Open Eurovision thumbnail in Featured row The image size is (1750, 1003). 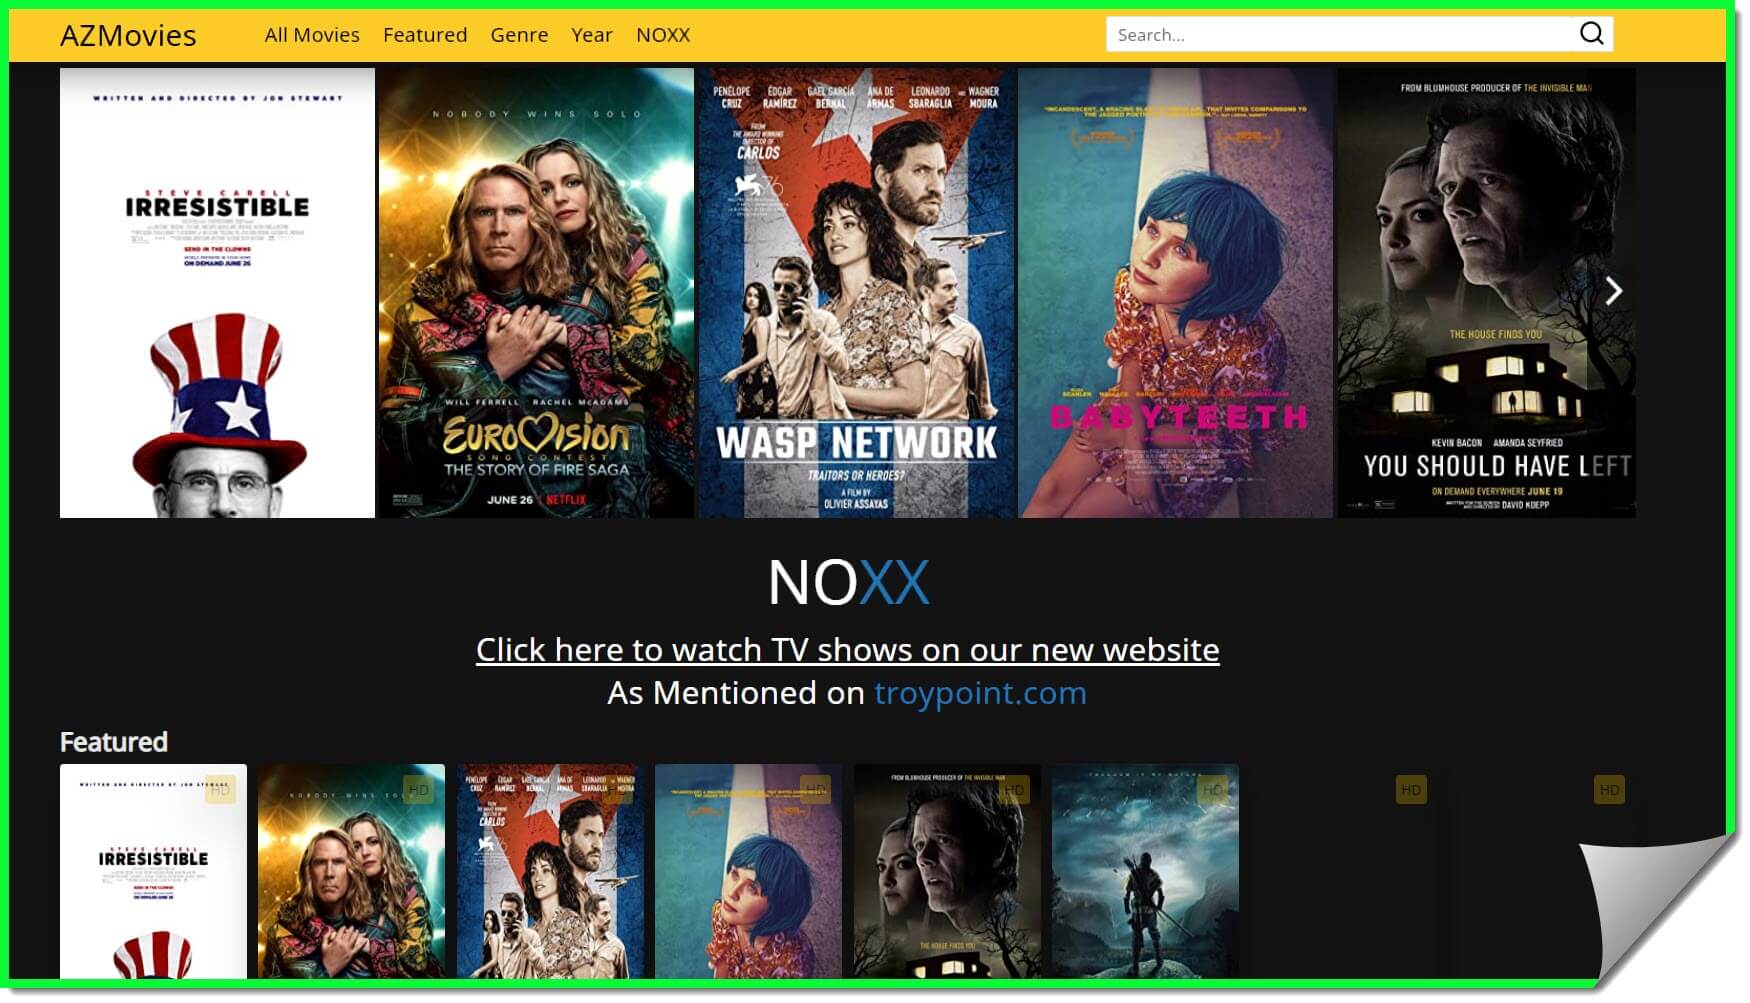[351, 872]
